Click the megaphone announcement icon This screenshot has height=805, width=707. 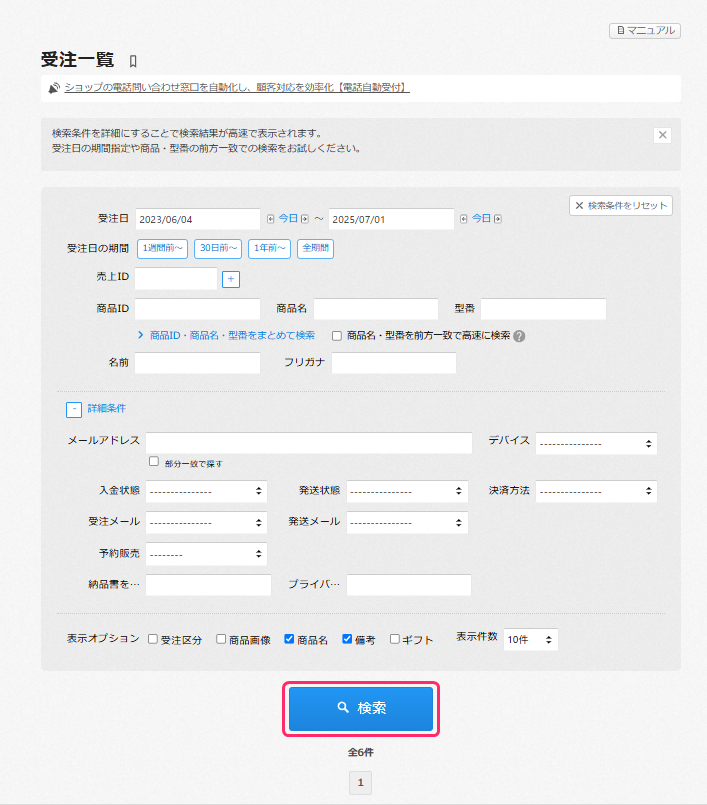pos(54,88)
